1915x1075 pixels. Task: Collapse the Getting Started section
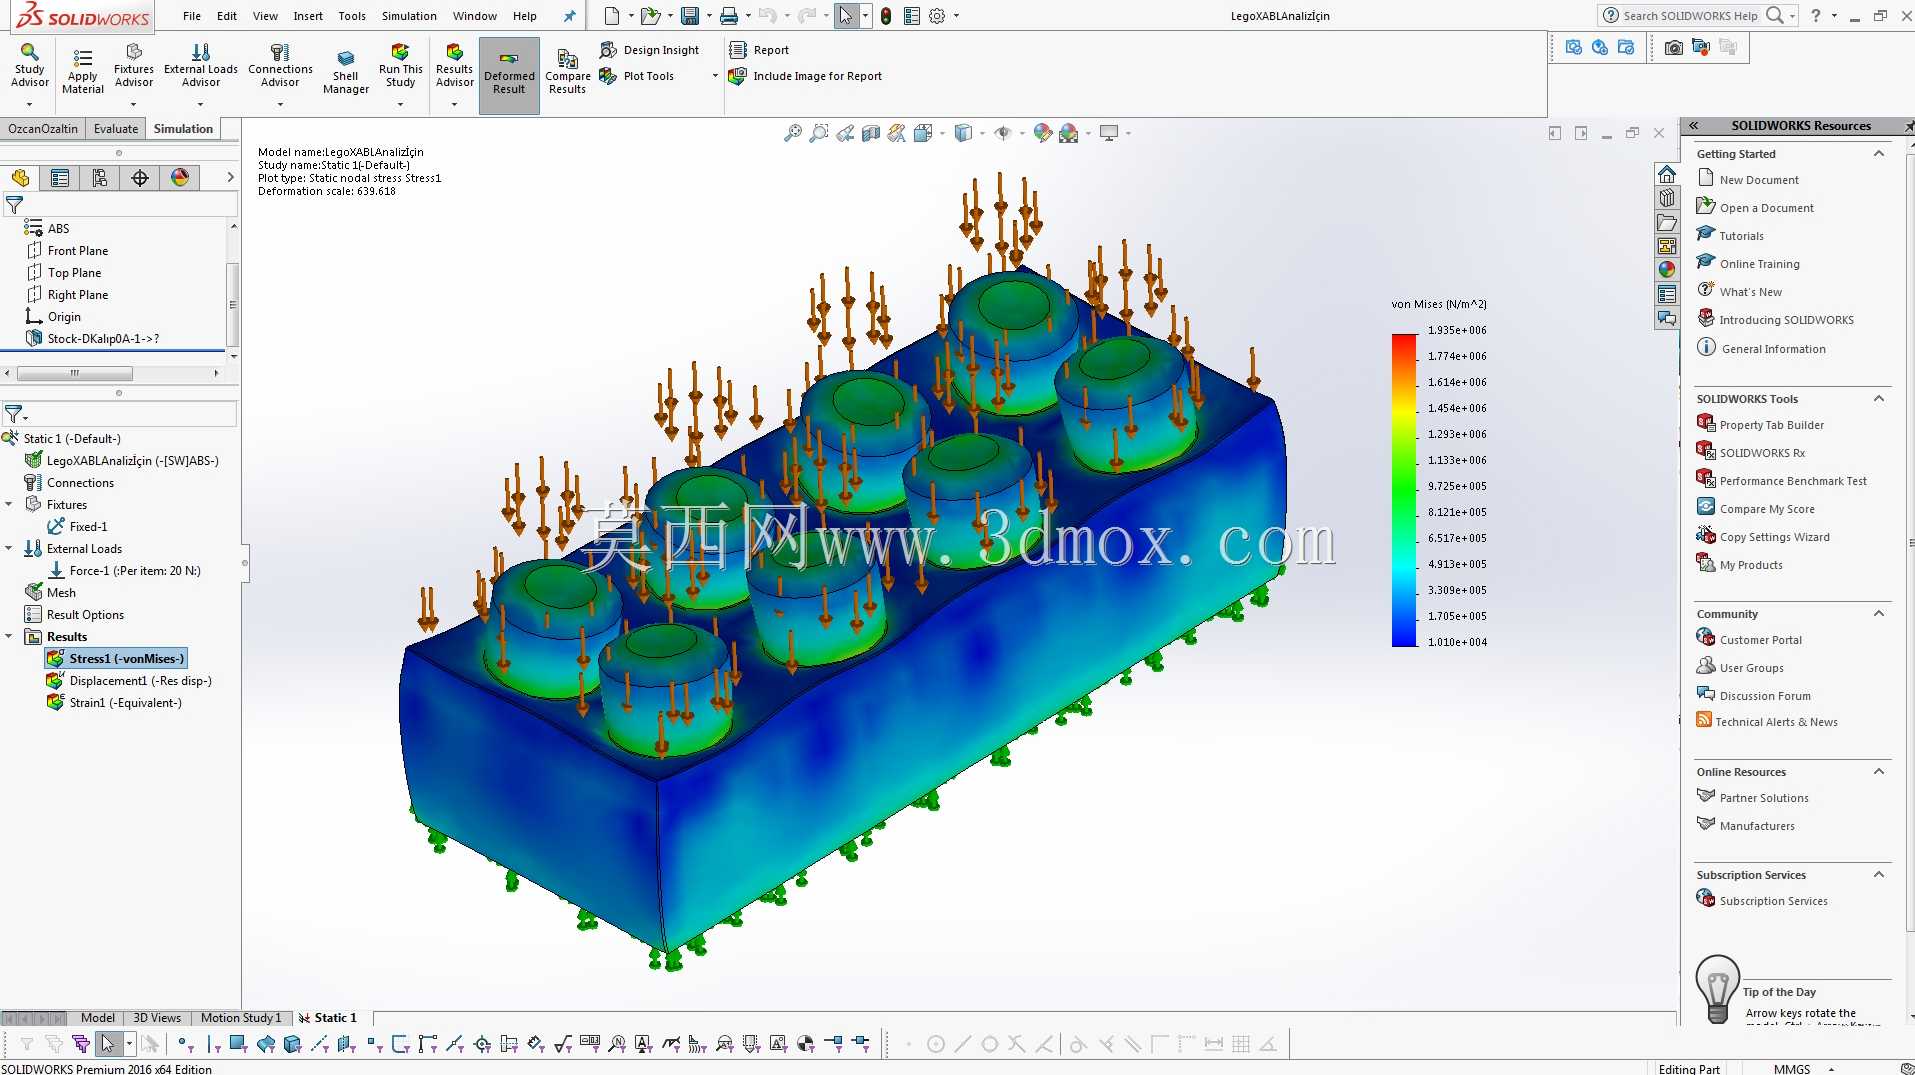[1879, 154]
